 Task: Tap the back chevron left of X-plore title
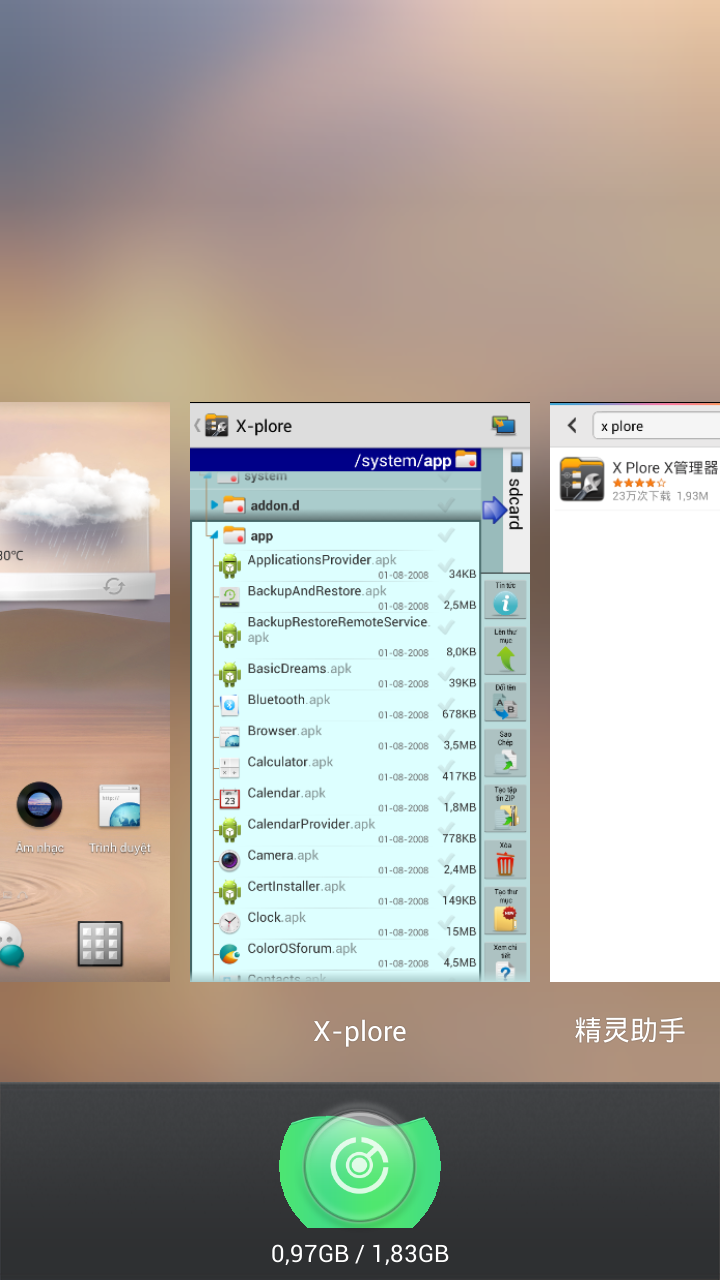pyautogui.click(x=197, y=425)
